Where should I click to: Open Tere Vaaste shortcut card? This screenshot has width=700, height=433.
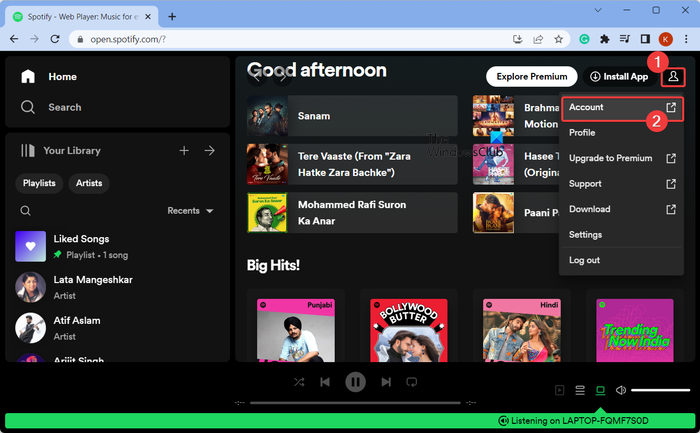352,164
